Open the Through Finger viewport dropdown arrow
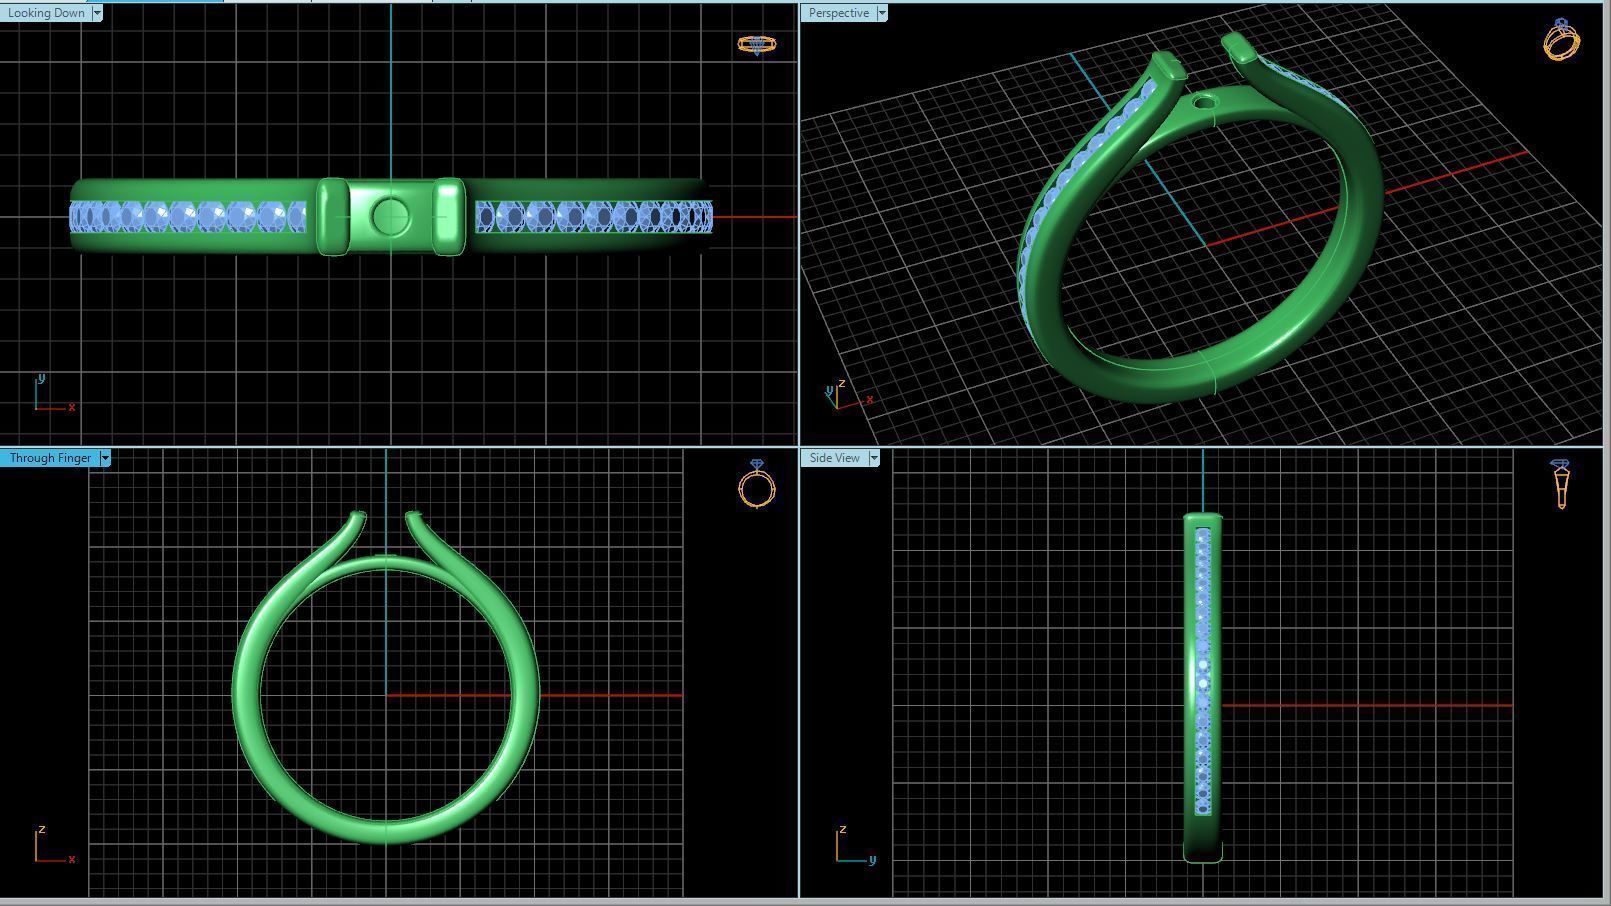The height and width of the screenshot is (906, 1611). [x=105, y=458]
